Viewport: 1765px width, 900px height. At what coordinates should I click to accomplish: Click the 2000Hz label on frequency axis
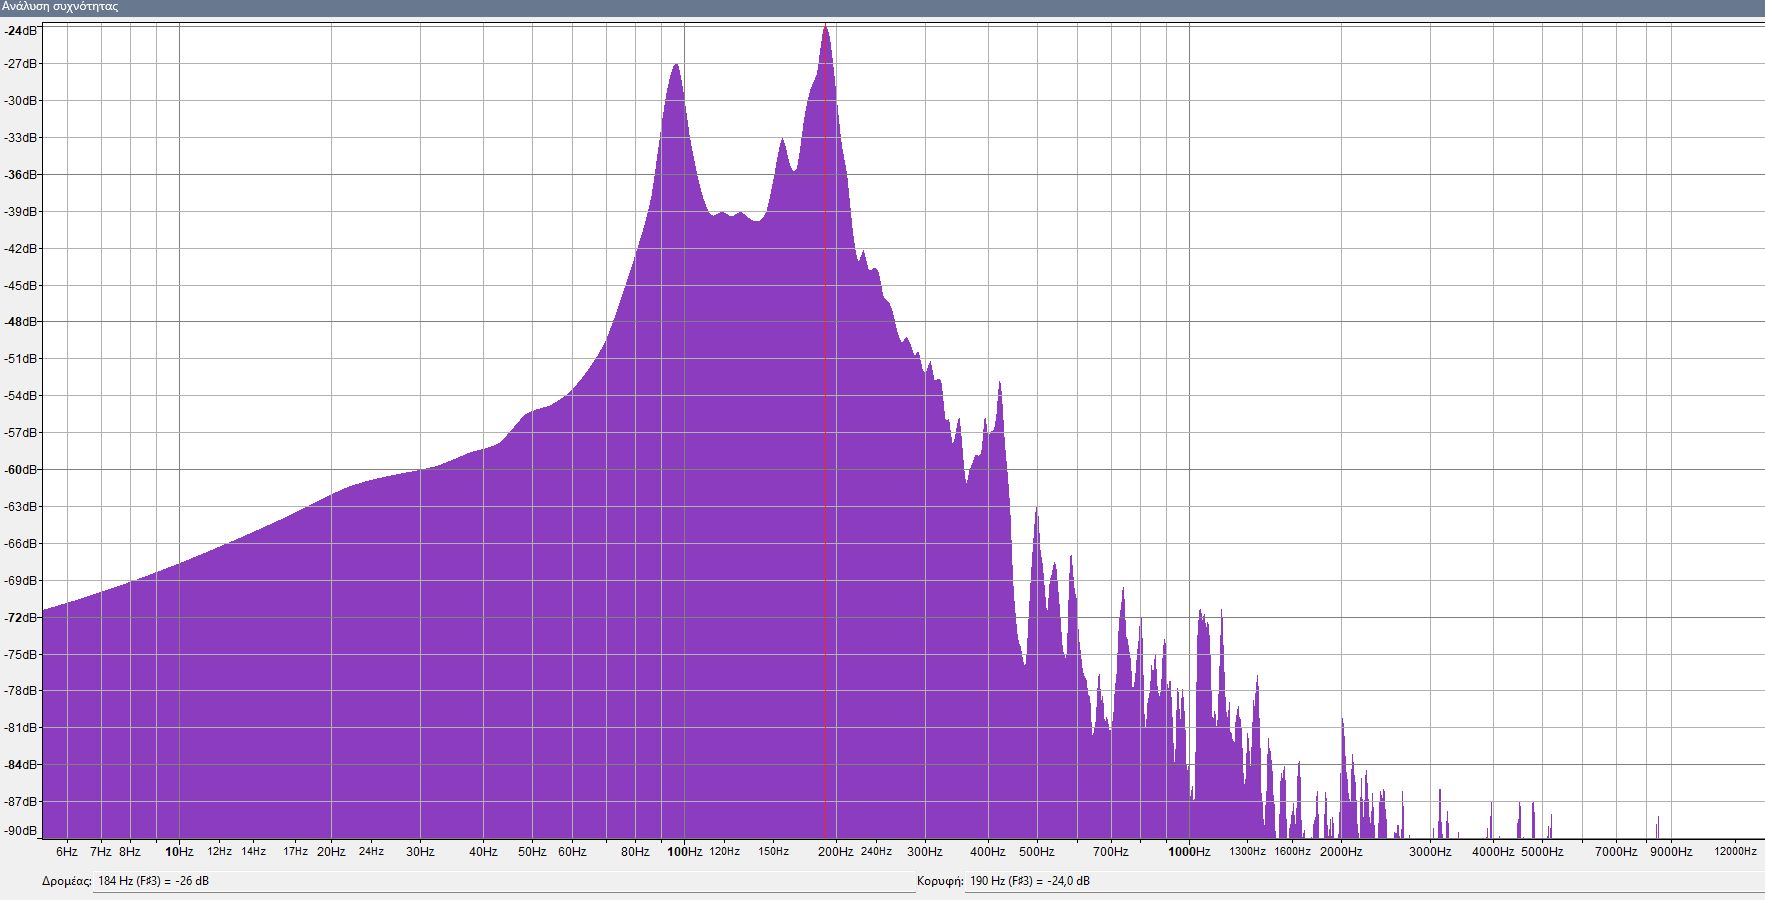click(x=1341, y=852)
